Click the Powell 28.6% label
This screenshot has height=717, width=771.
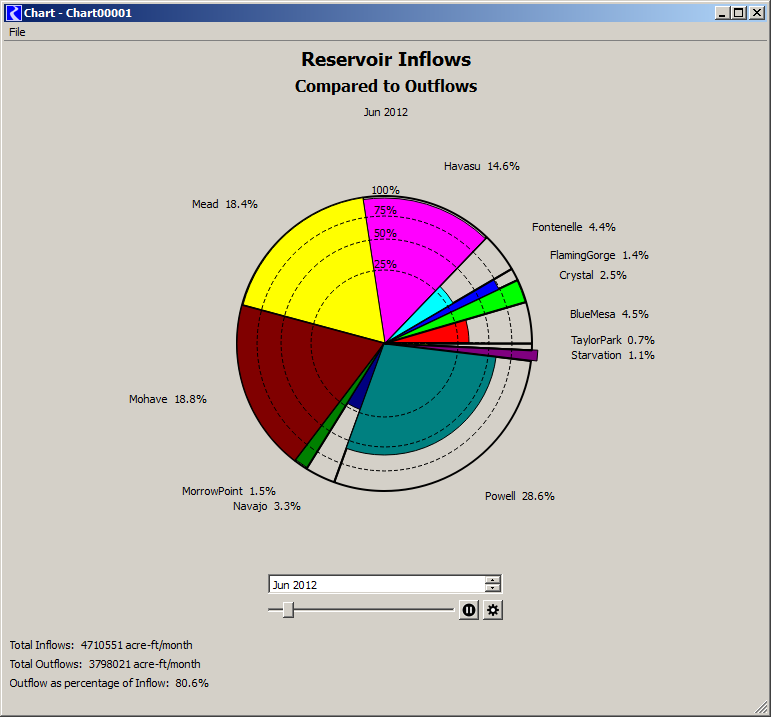(519, 496)
